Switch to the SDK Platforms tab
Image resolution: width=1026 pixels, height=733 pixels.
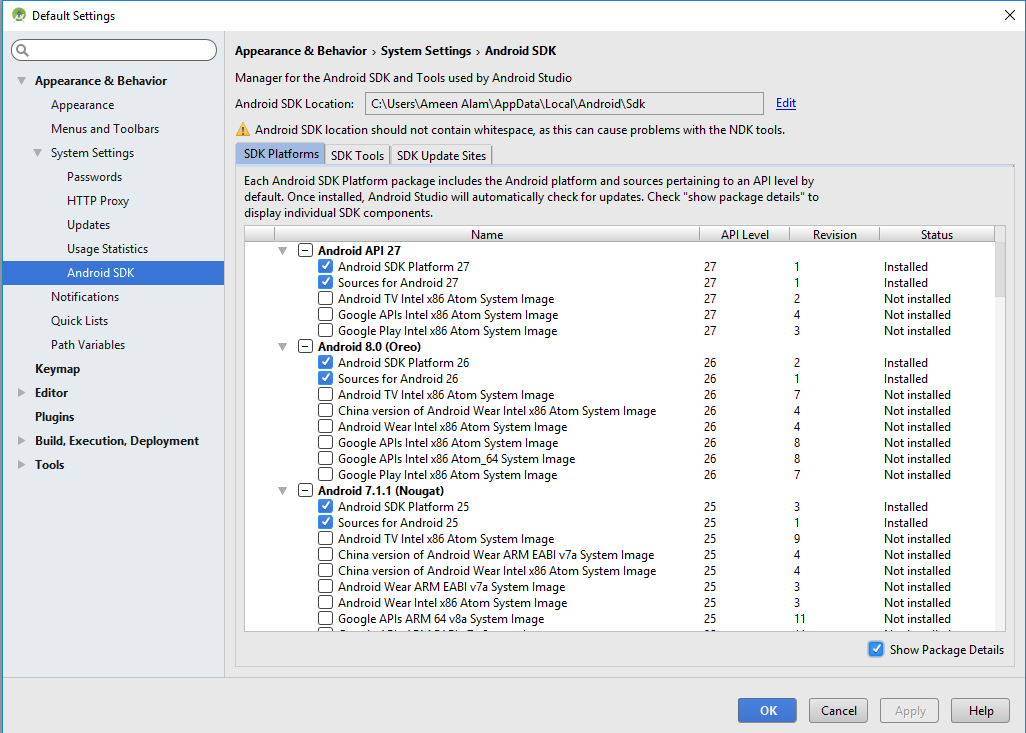click(x=281, y=154)
